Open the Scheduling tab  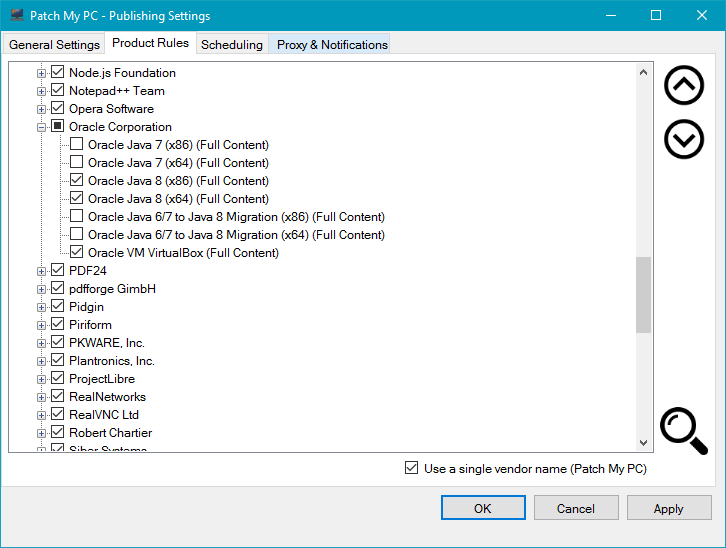pyautogui.click(x=232, y=44)
